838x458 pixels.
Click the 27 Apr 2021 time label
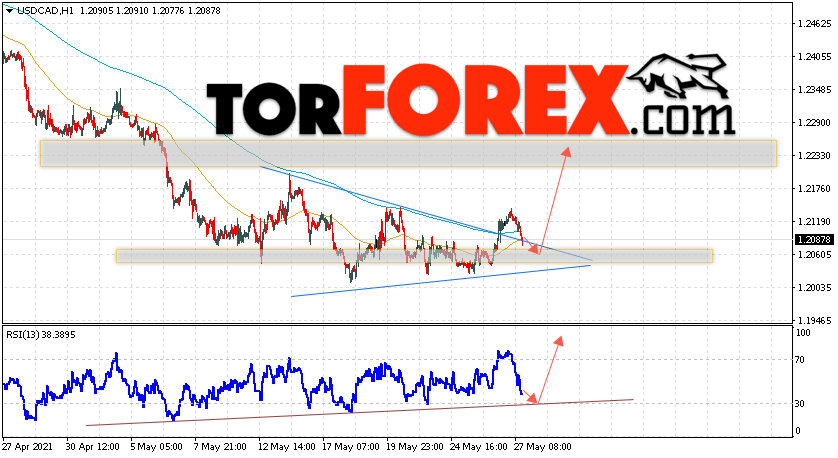[27, 447]
